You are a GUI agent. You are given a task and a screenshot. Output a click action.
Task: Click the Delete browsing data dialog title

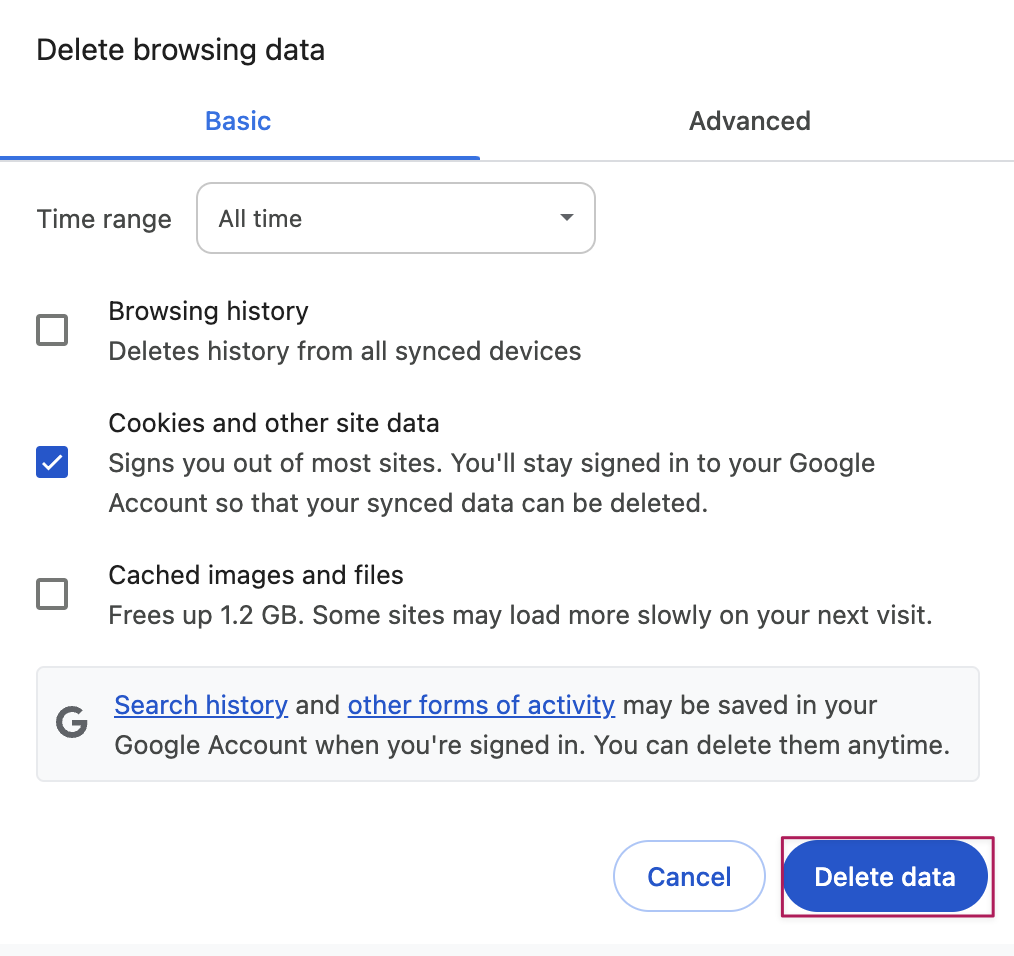click(181, 50)
